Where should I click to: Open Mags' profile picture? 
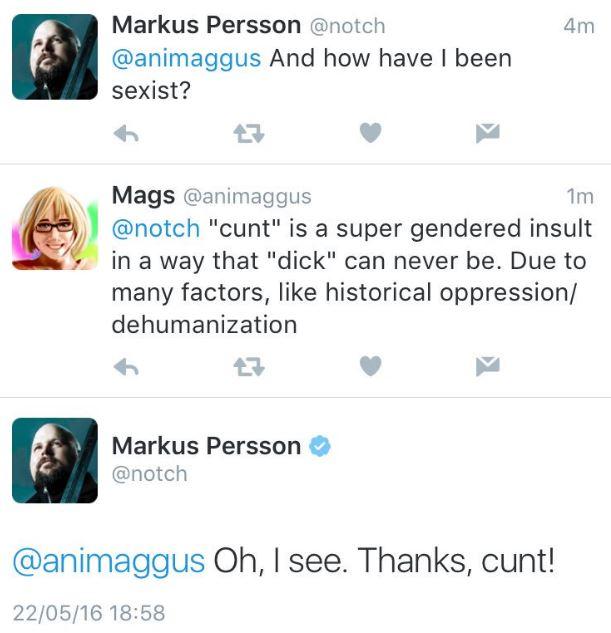[55, 227]
